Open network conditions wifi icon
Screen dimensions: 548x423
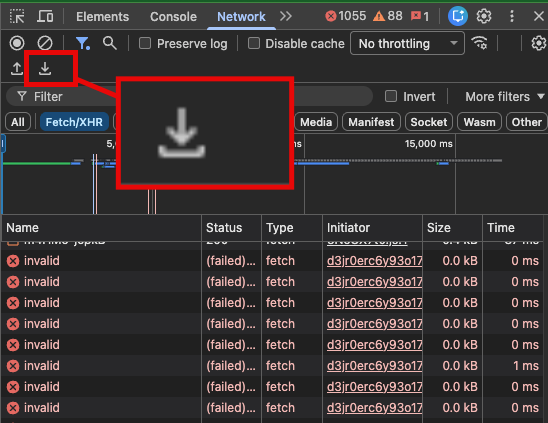(x=479, y=43)
